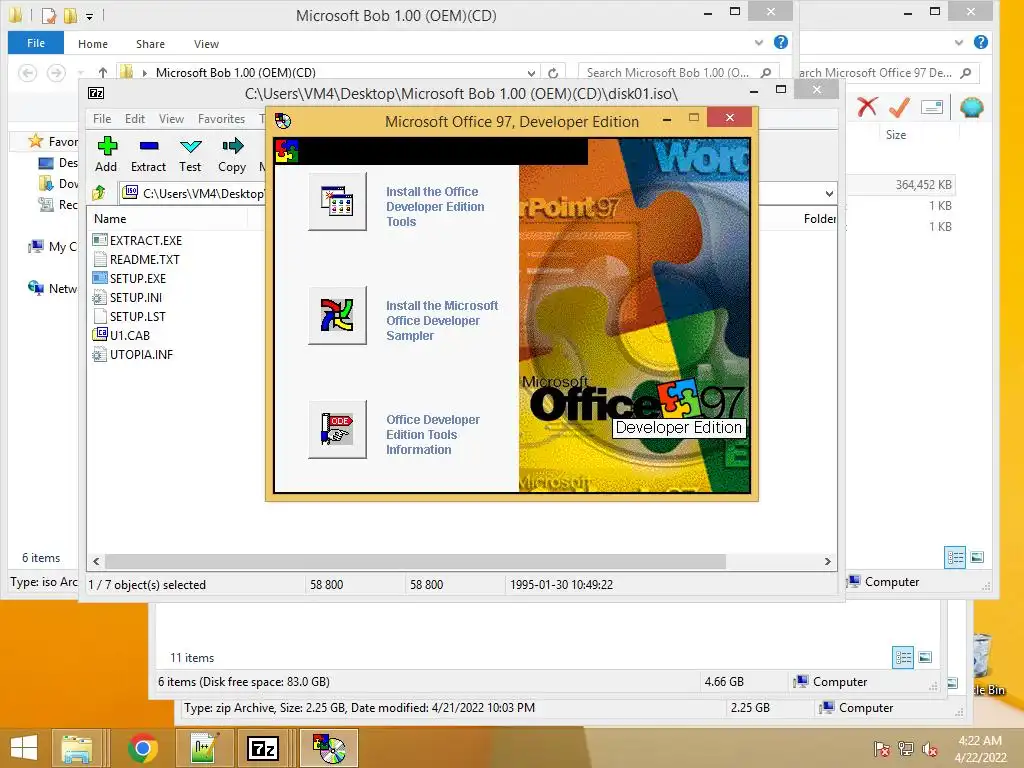Click the 7-Zip Extract button
This screenshot has height=768, width=1024.
[x=148, y=155]
